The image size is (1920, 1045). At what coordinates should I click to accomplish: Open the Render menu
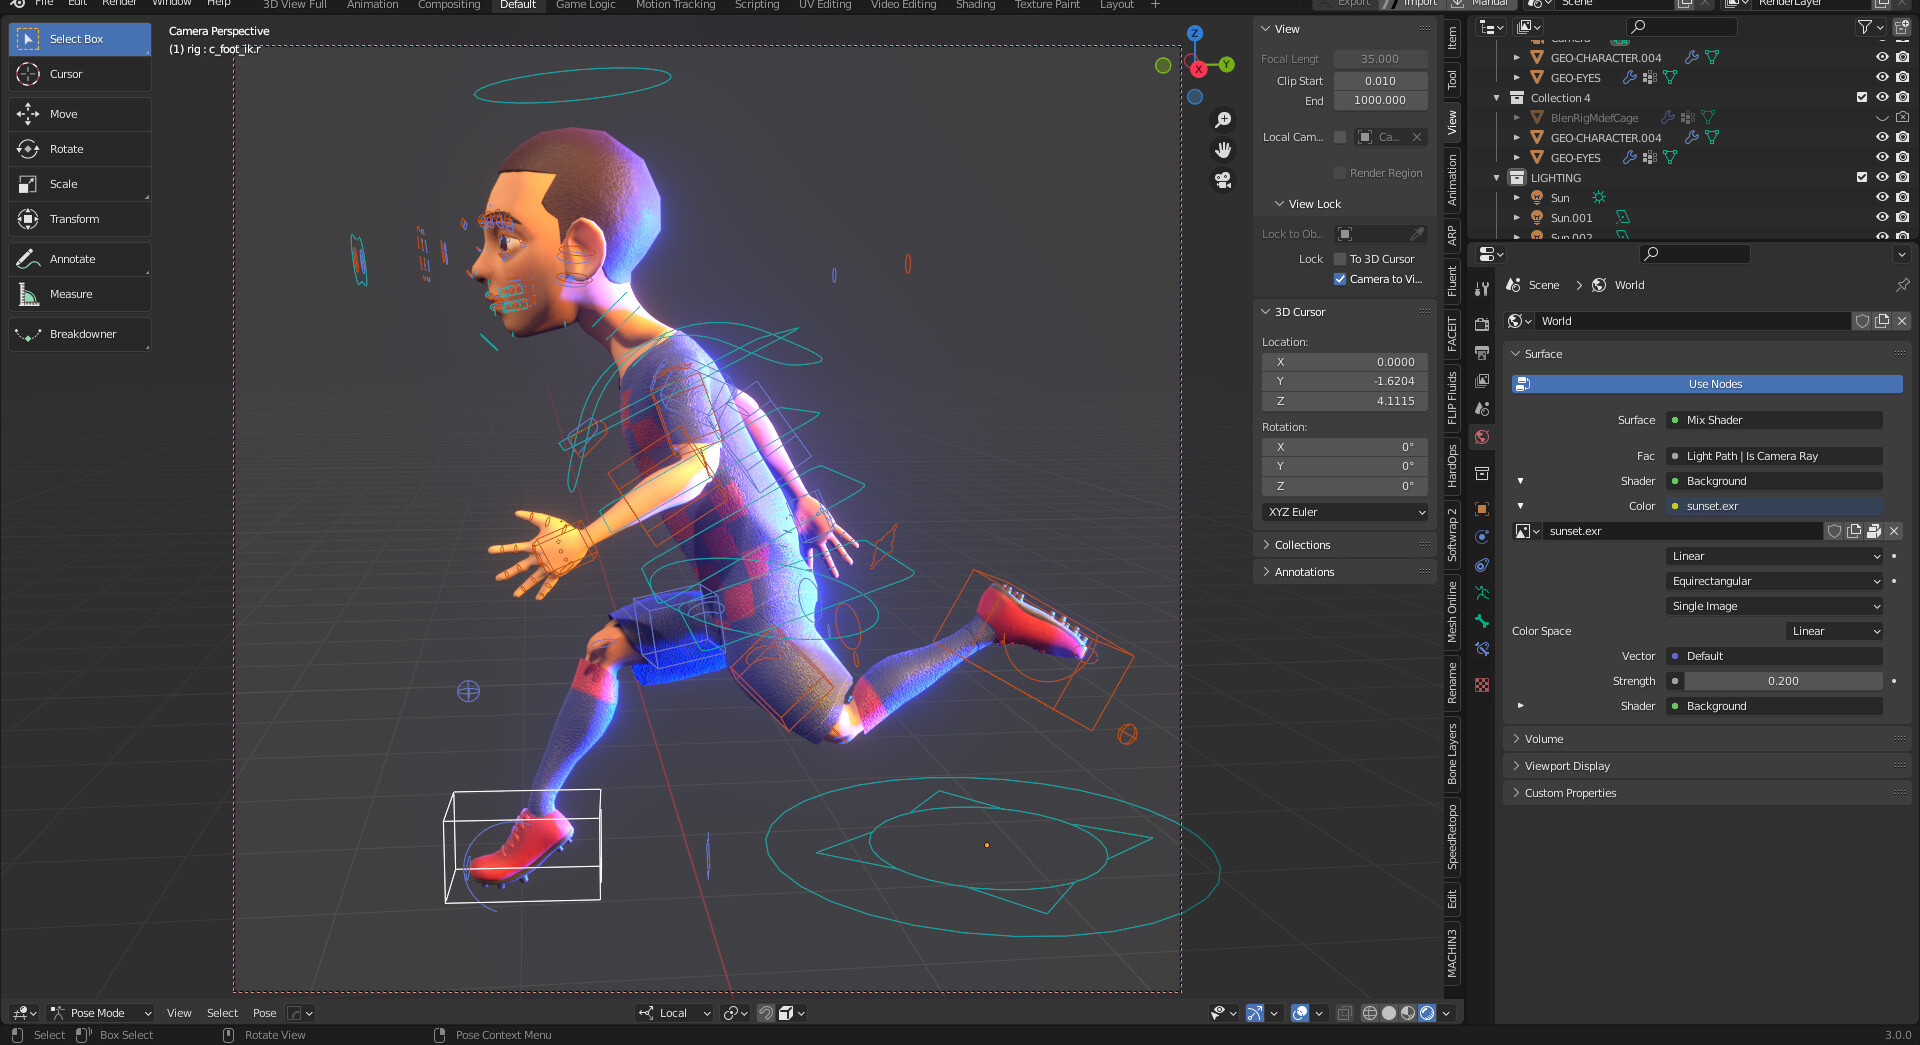tap(119, 4)
